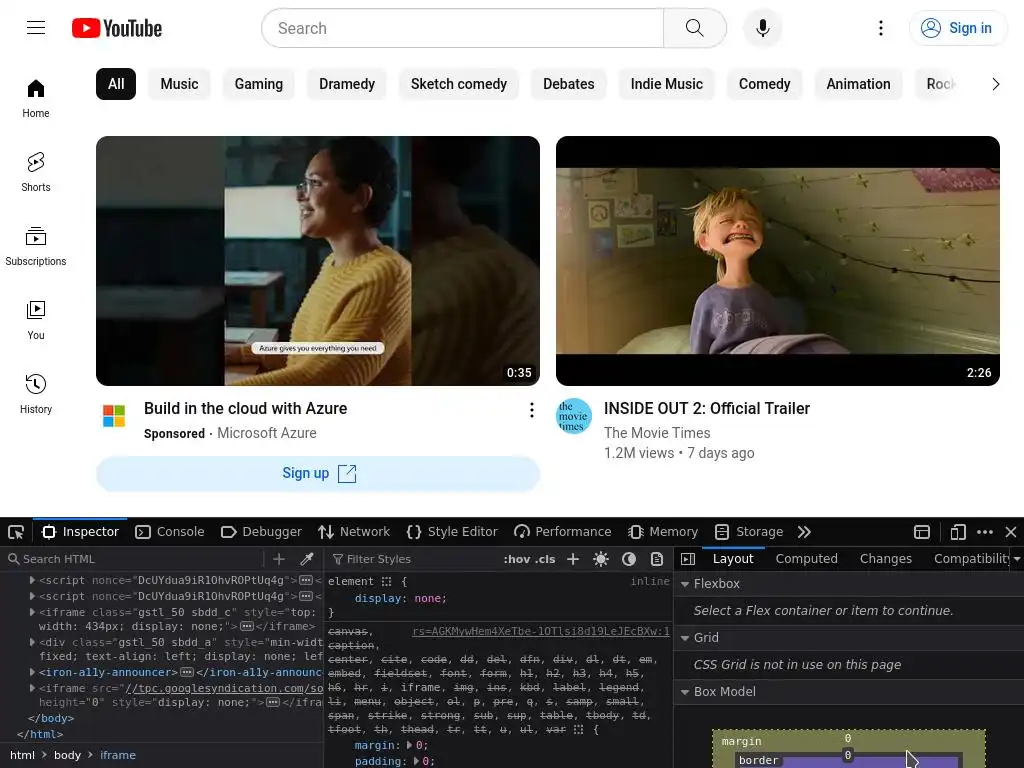Screen dimensions: 1024x768
Task: Select the Gaming category chip
Action: 259,84
